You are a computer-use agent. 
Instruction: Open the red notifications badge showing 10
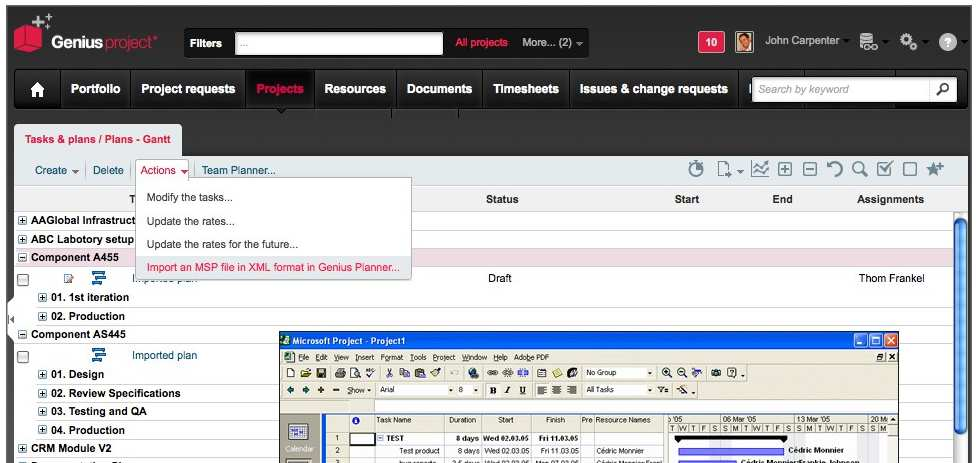click(711, 42)
